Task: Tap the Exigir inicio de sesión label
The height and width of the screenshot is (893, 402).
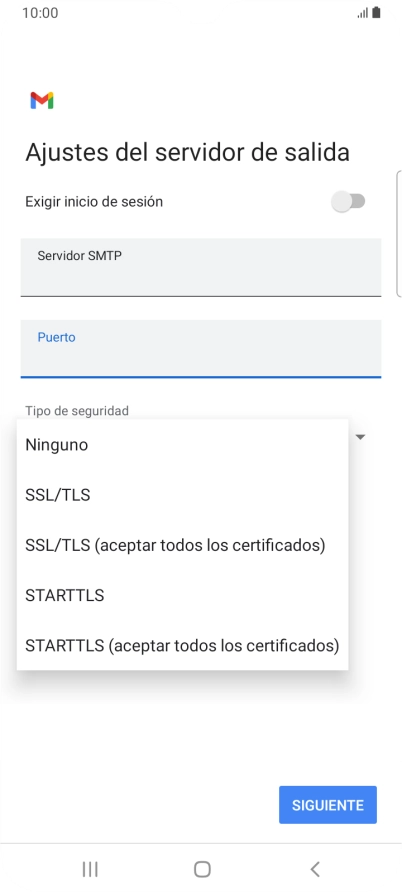Action: point(94,202)
